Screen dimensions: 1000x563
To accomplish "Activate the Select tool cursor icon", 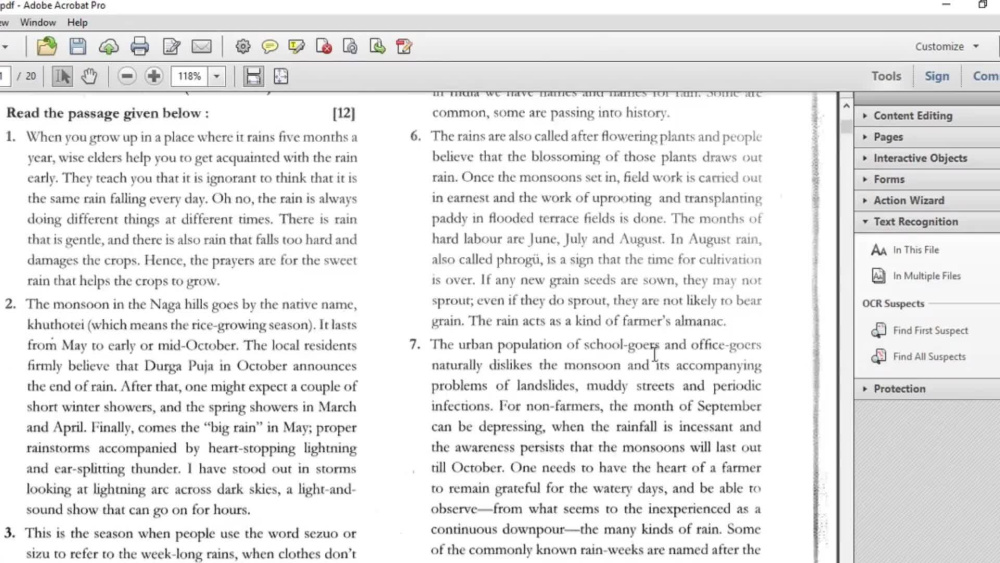I will [62, 77].
